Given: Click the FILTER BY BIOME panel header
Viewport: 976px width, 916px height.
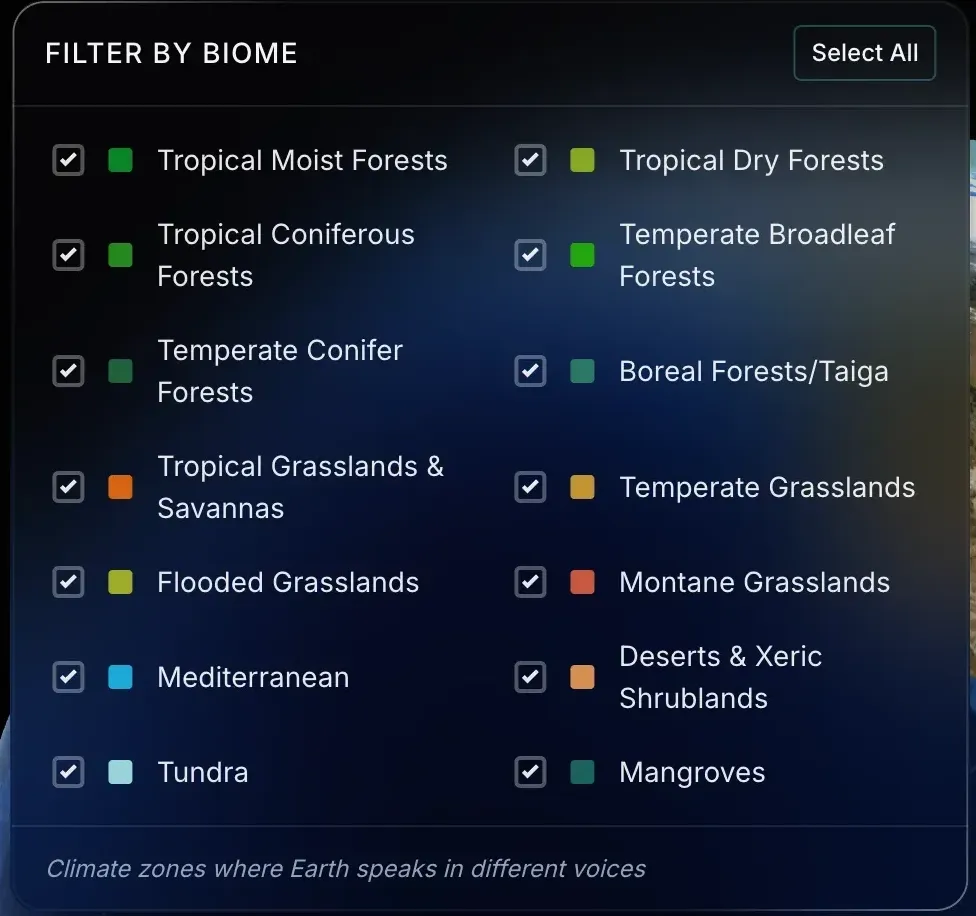Looking at the screenshot, I should [170, 53].
